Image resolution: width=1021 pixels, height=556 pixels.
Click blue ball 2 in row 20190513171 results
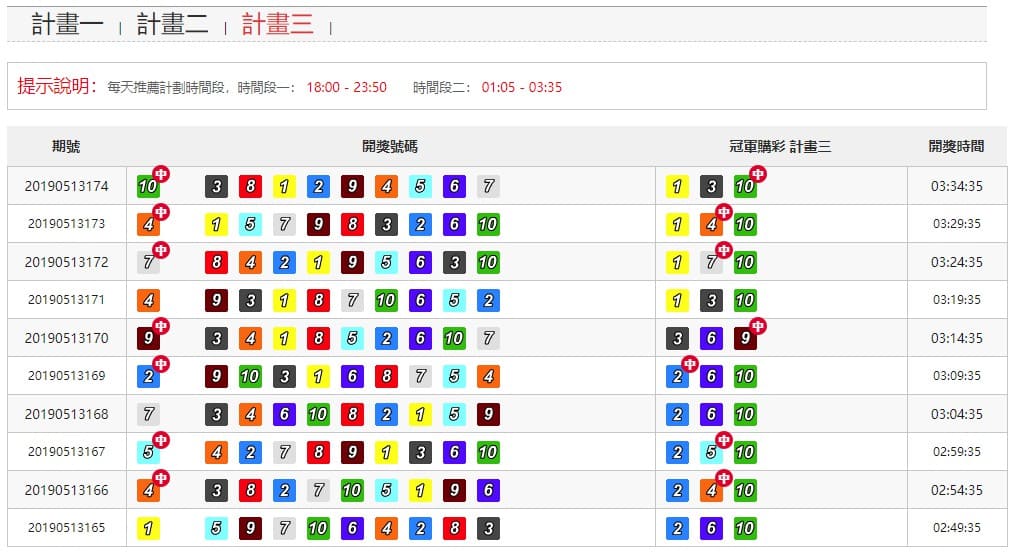click(x=488, y=301)
